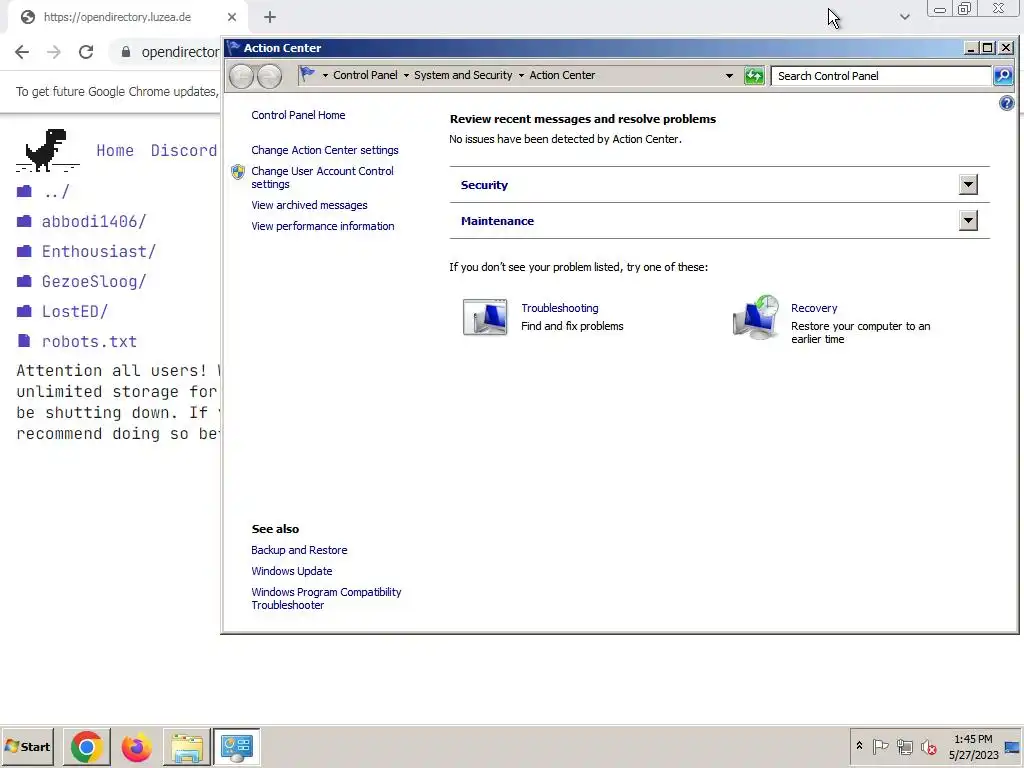Click the Action Center flag icon in breadcrumb
This screenshot has width=1024, height=768.
[307, 75]
